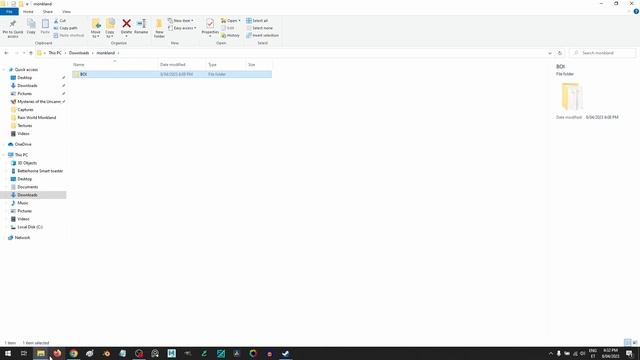The width and height of the screenshot is (640, 360).
Task: Open Pictures under Quick access
Action: tap(24, 93)
